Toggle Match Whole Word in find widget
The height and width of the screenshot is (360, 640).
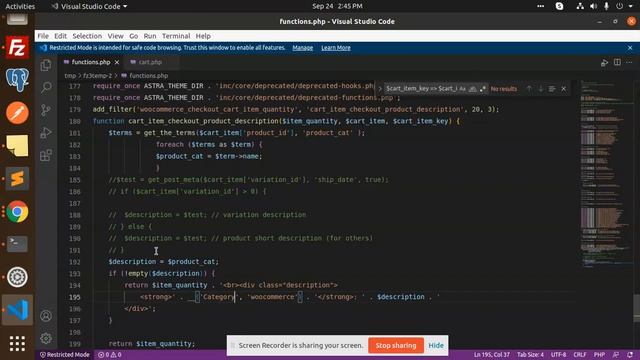coord(473,89)
